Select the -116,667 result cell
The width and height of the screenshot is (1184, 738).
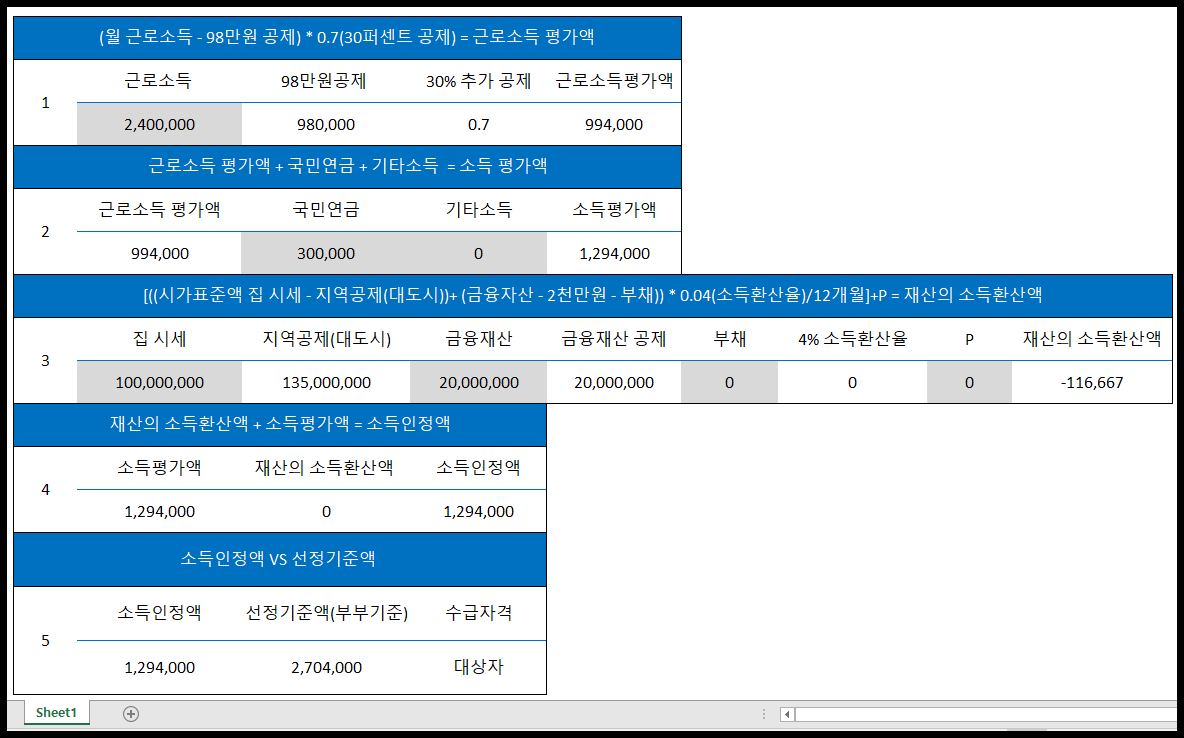tap(1092, 383)
